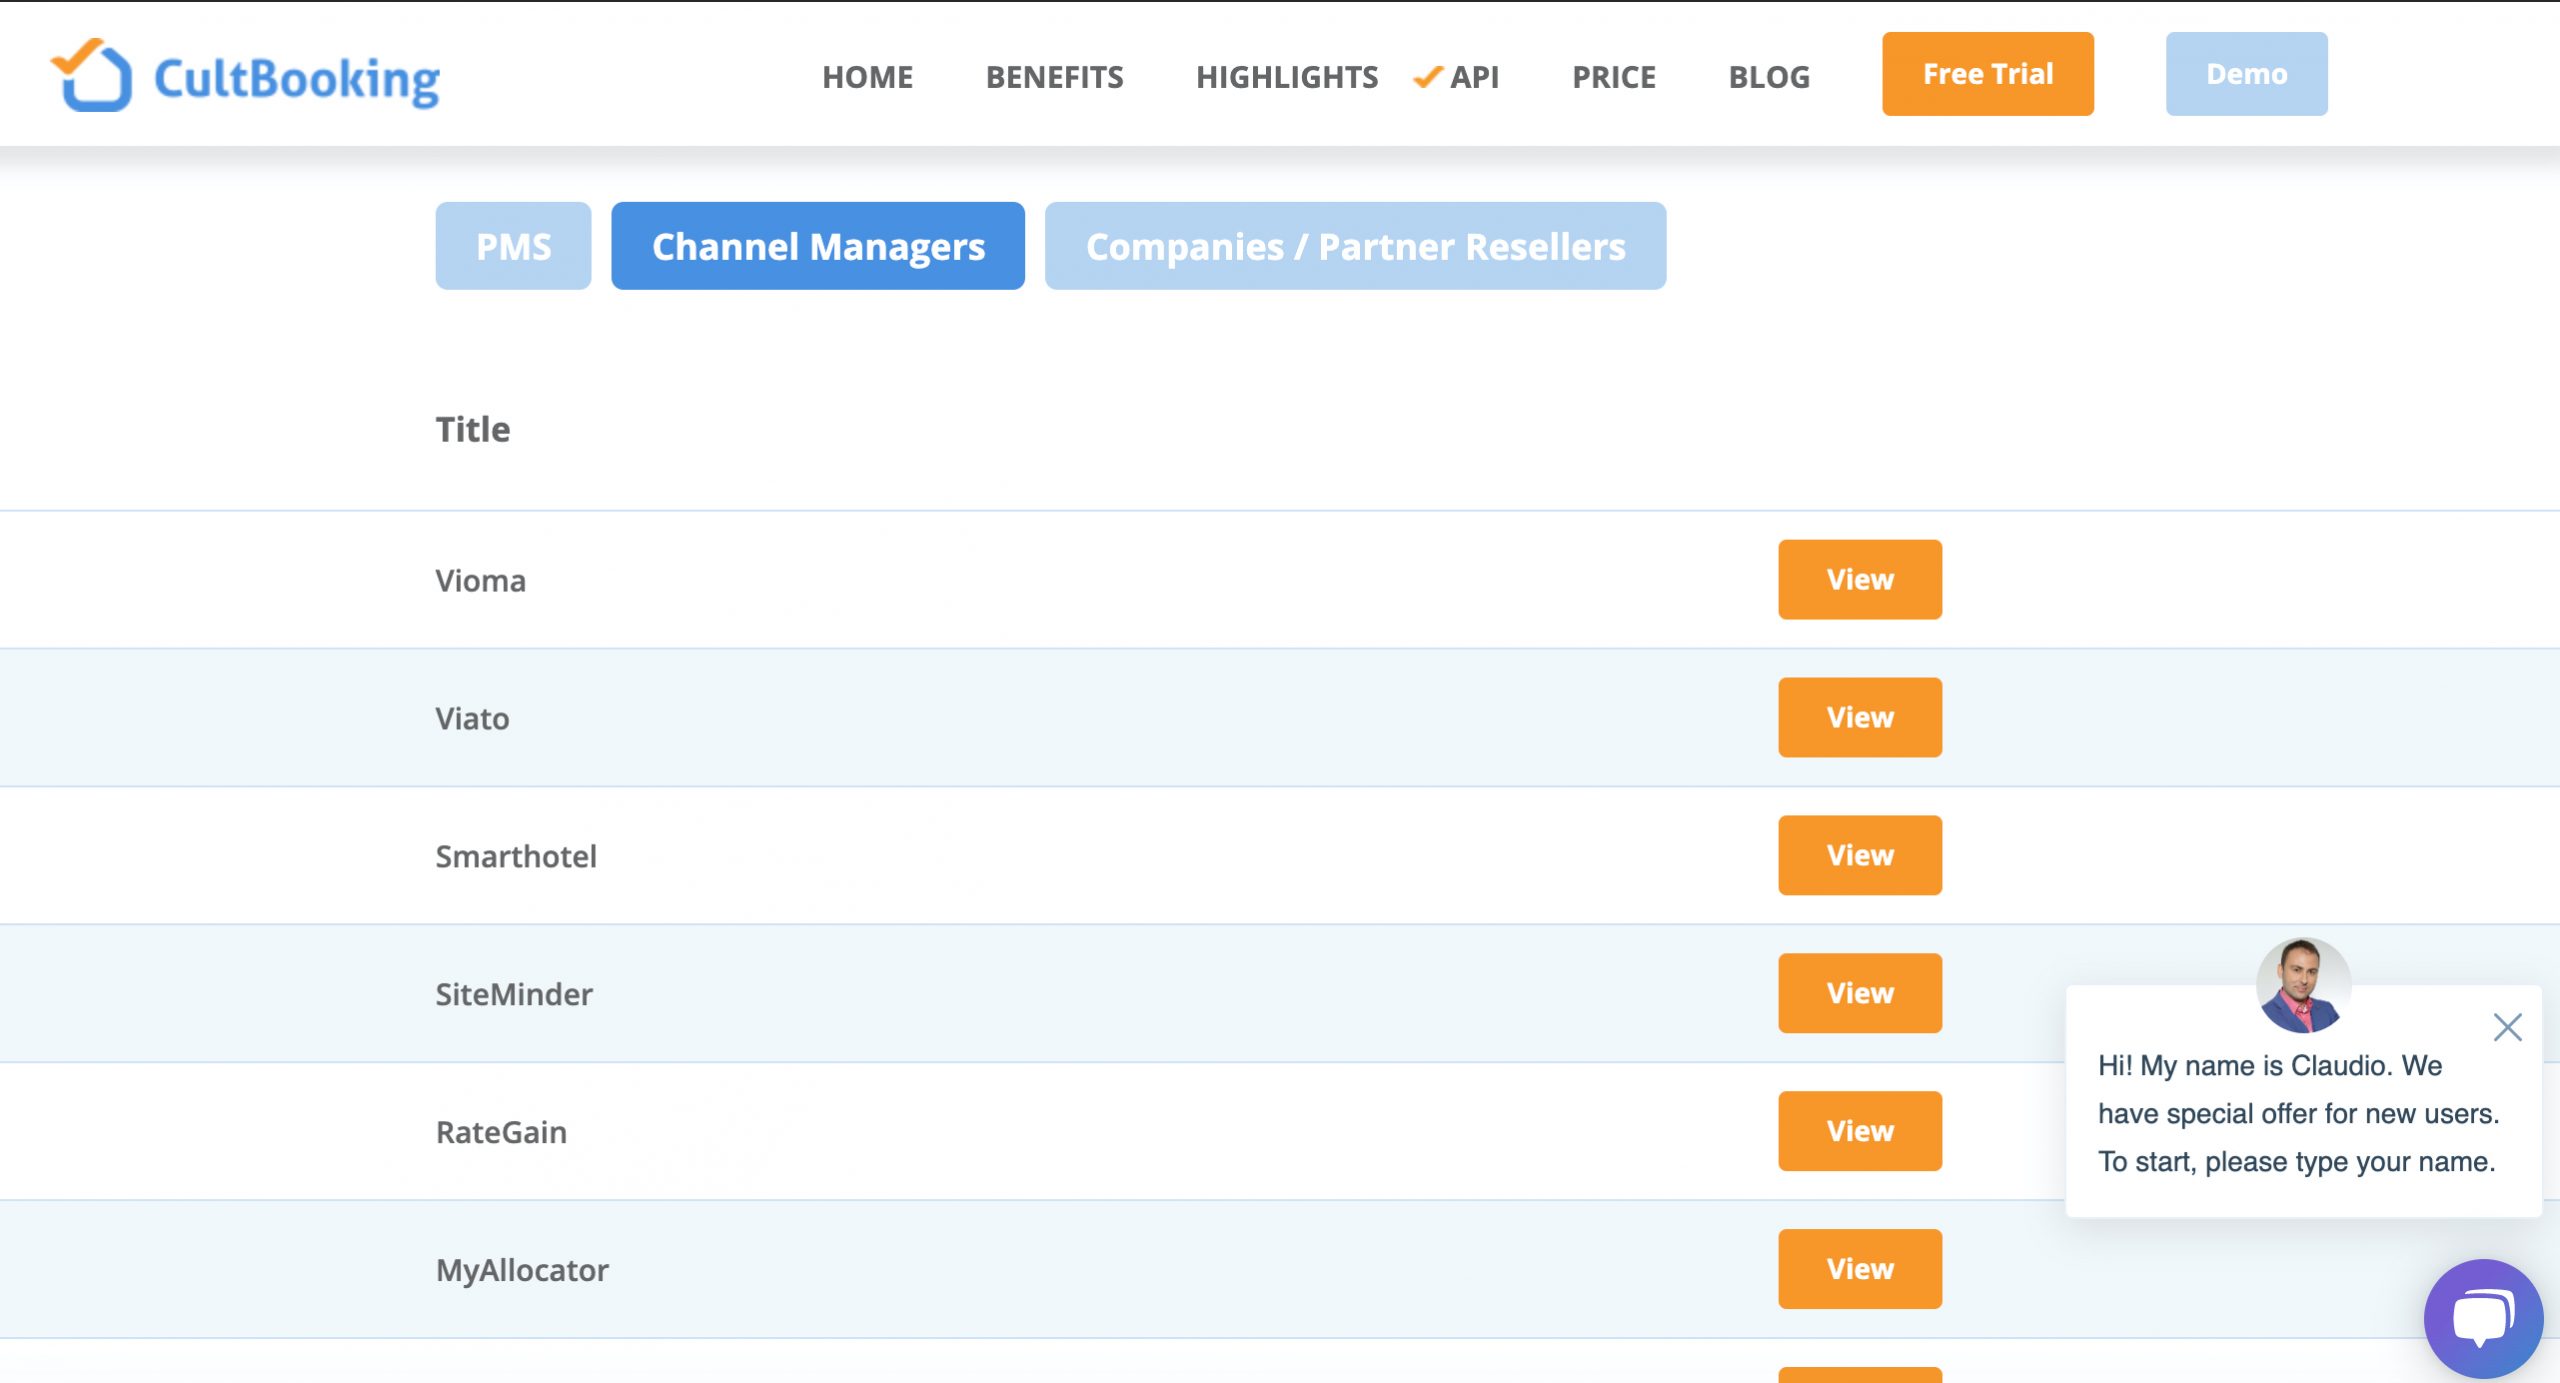
Task: Start a Free Trial
Action: [x=1987, y=73]
